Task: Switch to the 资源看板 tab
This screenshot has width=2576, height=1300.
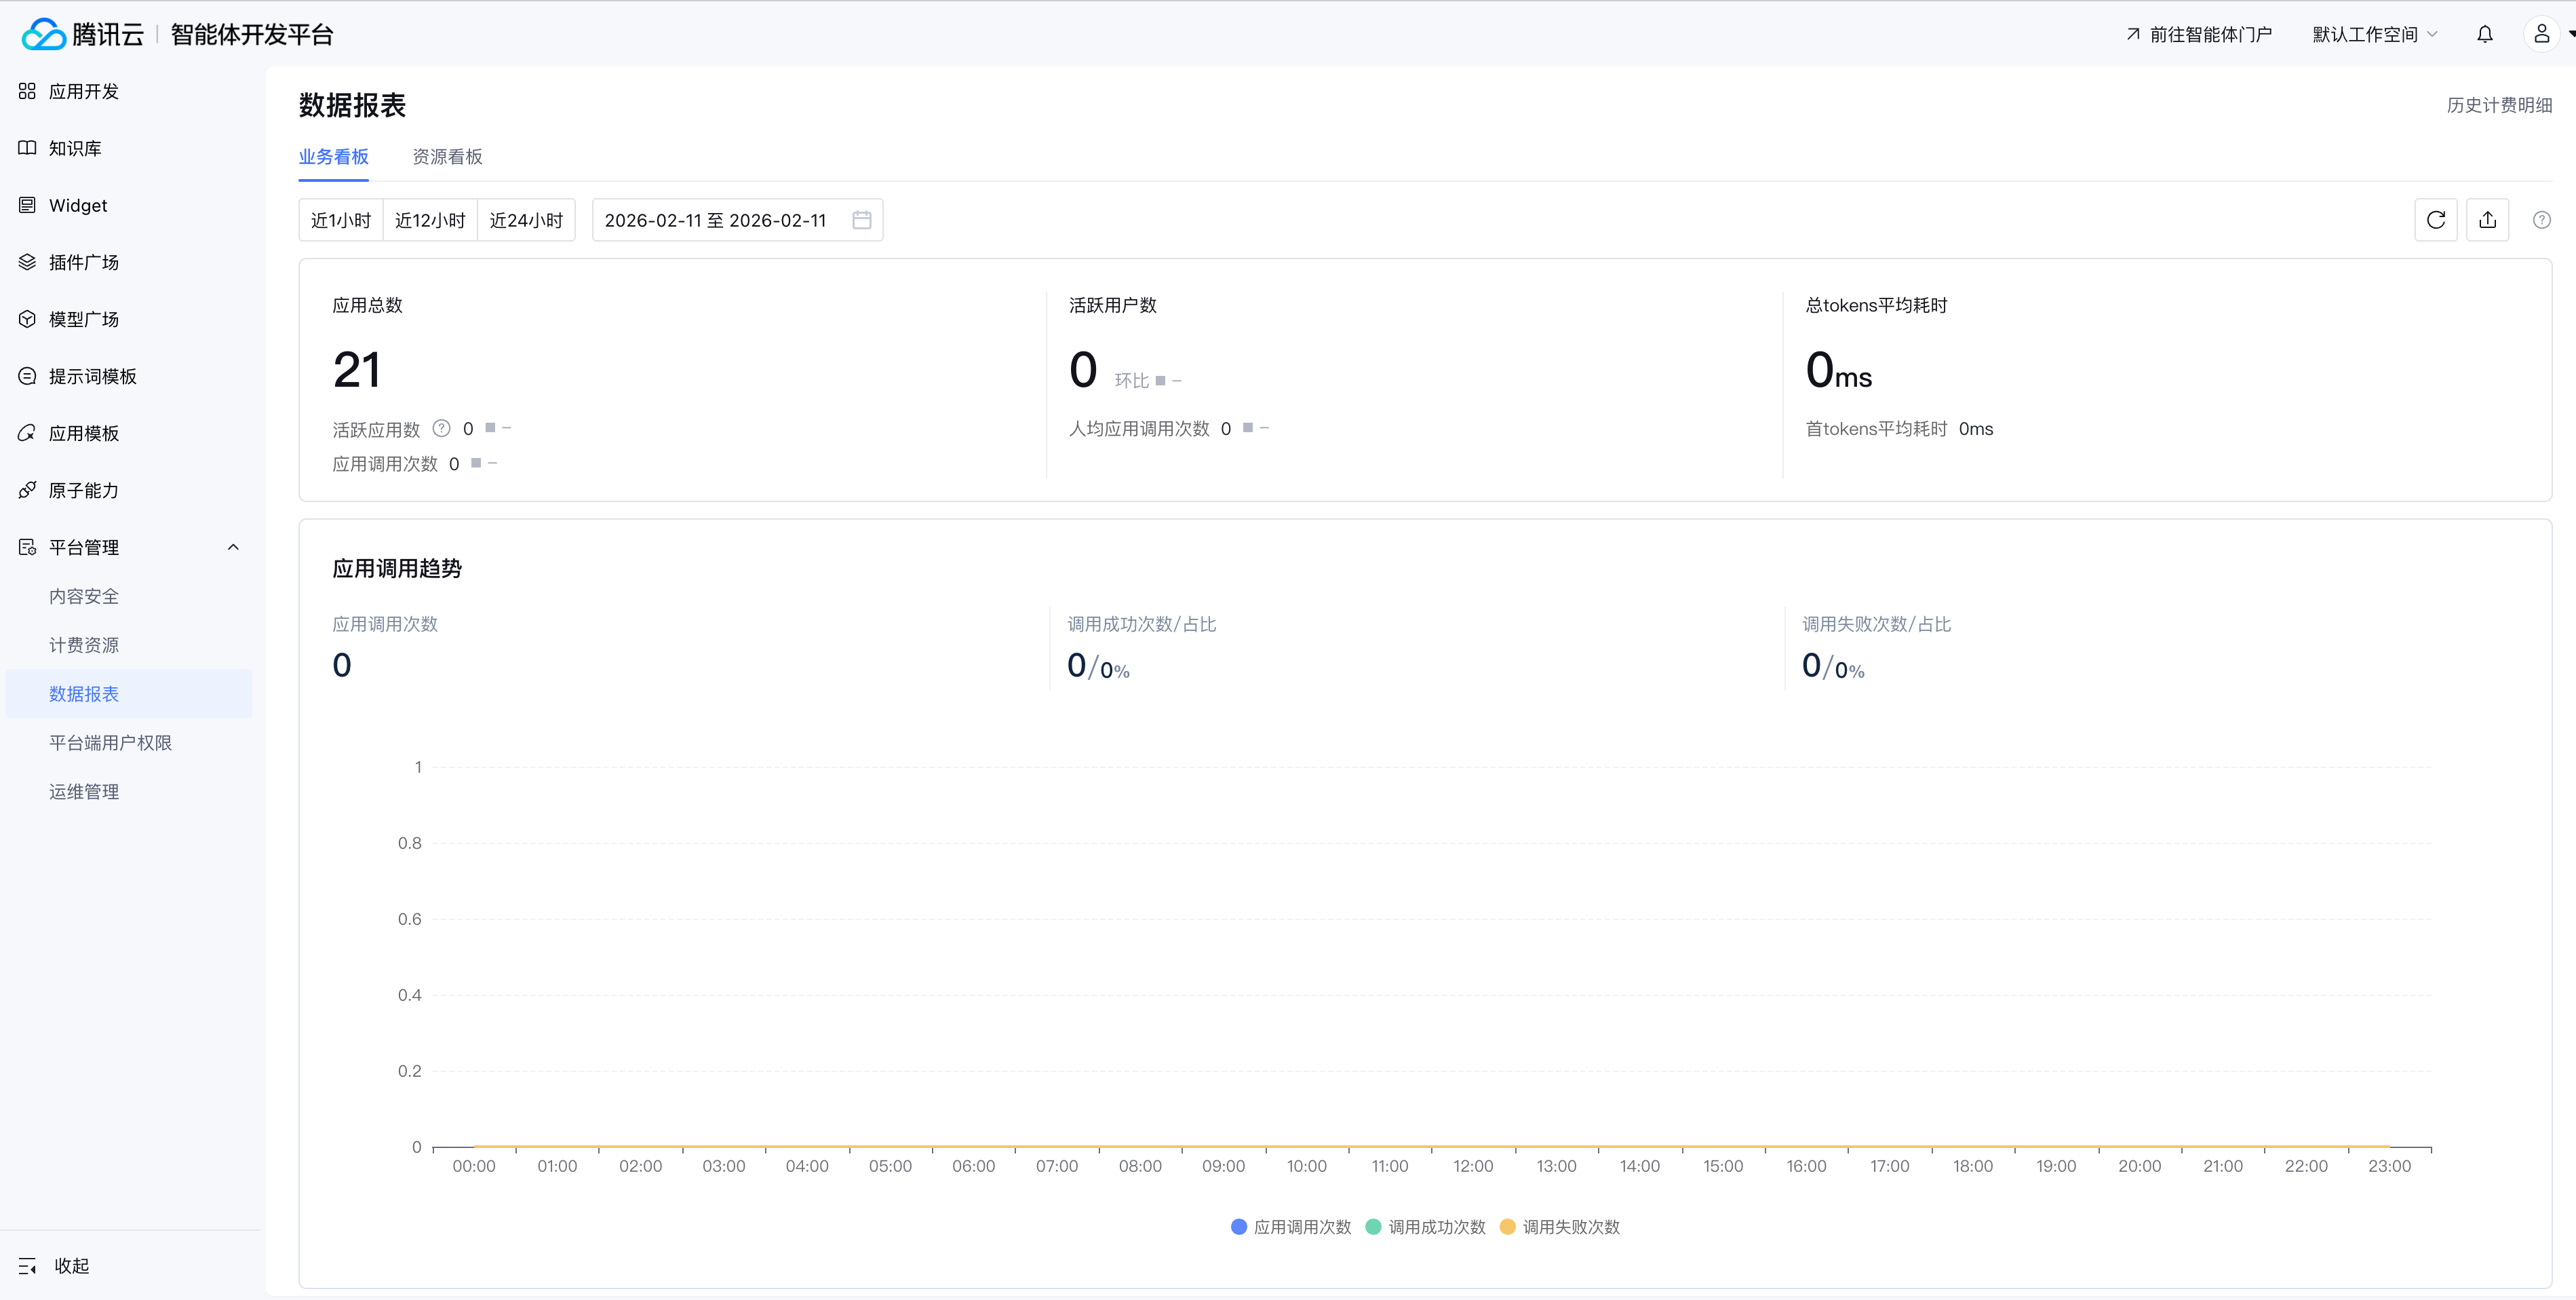Action: pyautogui.click(x=447, y=157)
